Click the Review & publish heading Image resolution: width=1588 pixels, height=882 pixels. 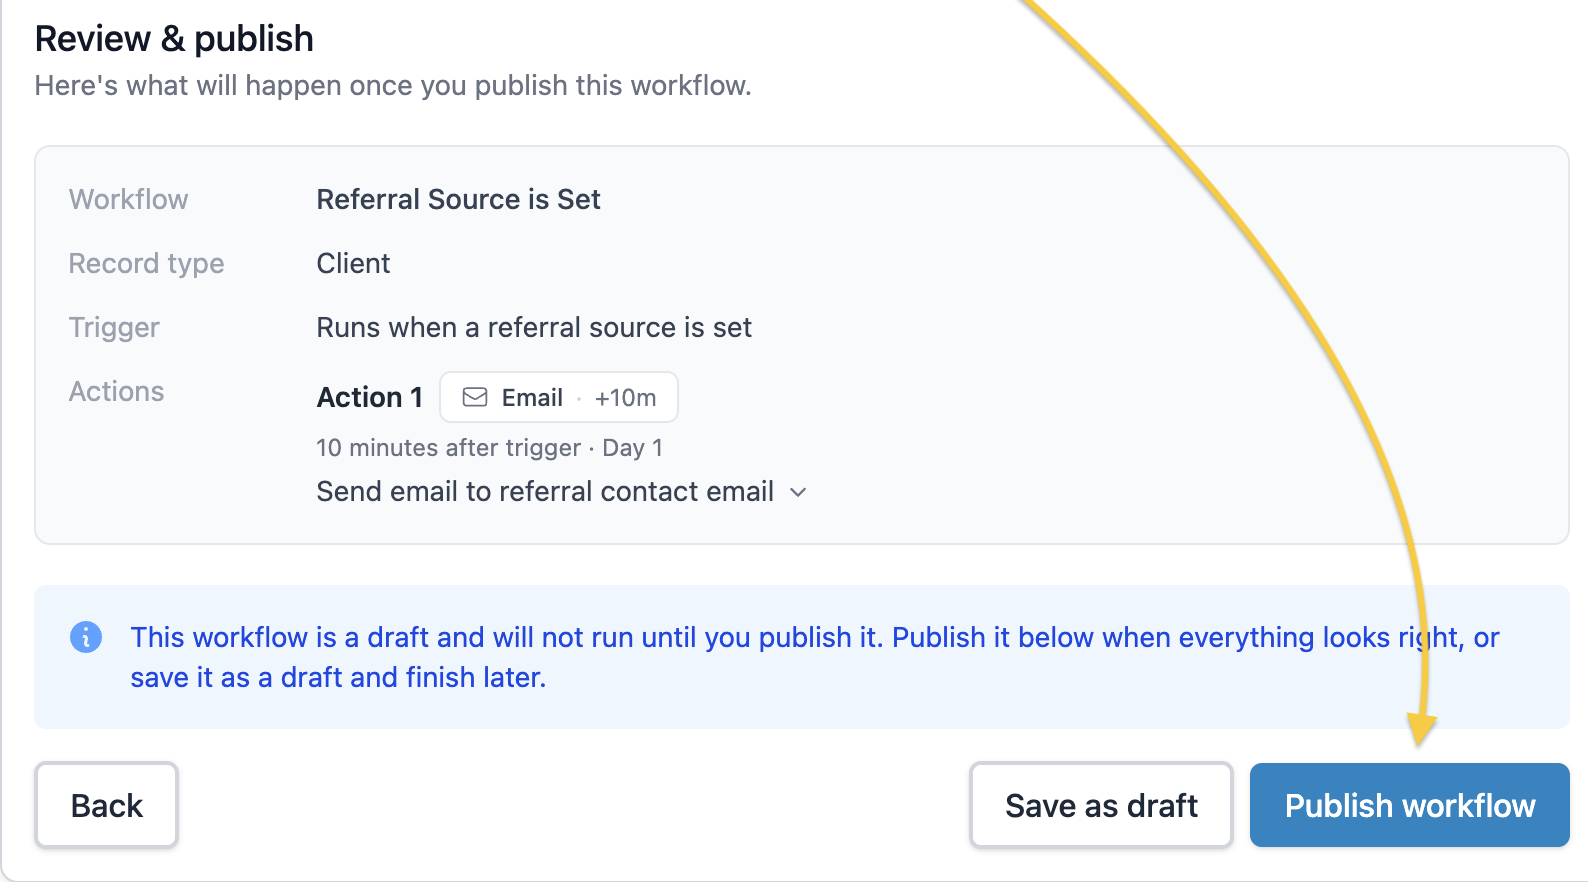174,39
